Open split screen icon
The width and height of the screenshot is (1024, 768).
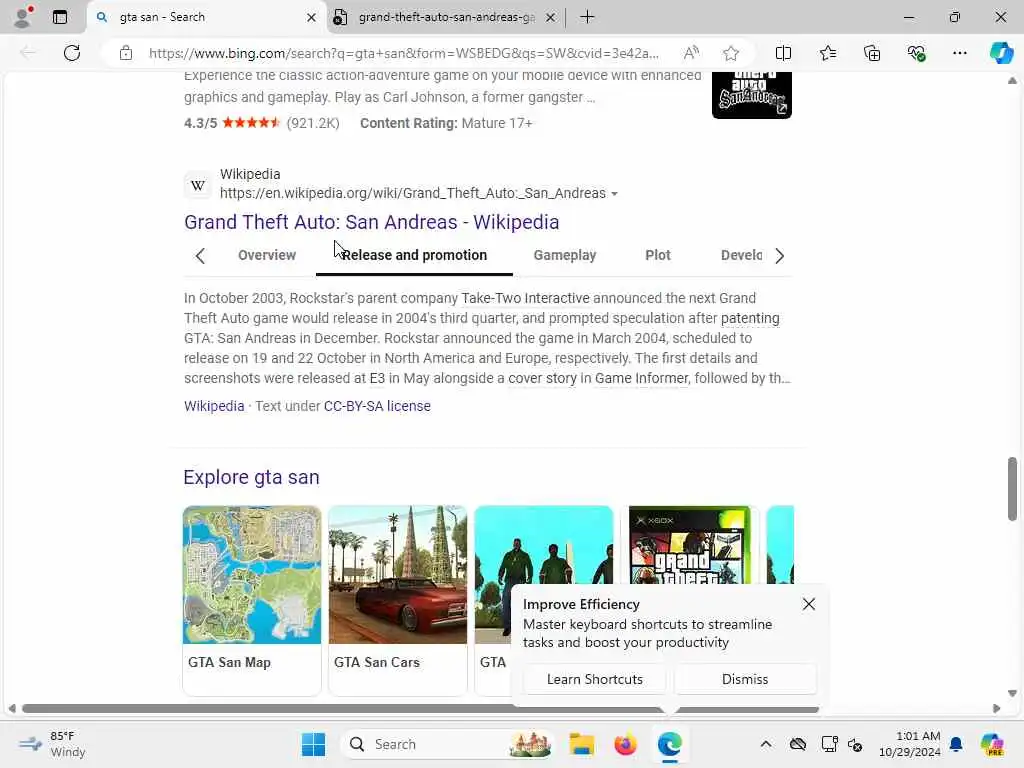coord(783,53)
